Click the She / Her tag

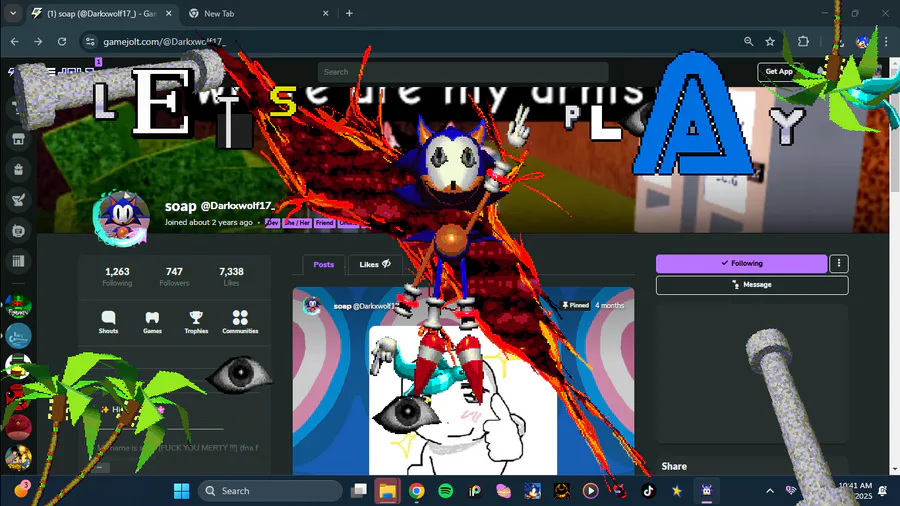pyautogui.click(x=297, y=223)
